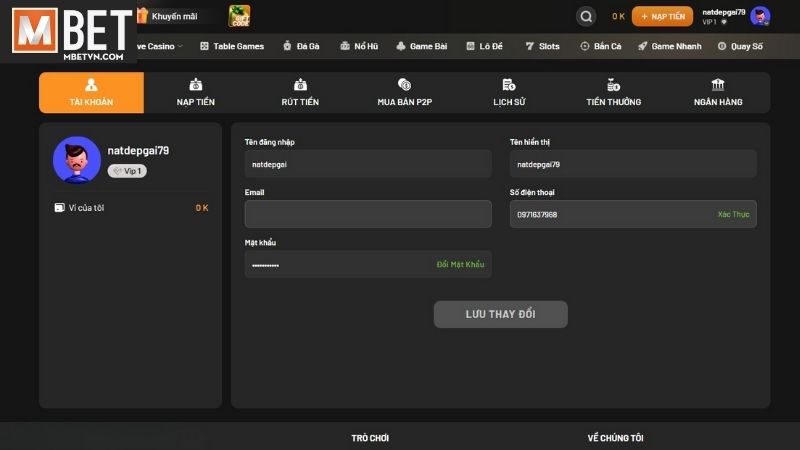Viewport: 800px width, 450px height.
Task: Open the NGÂN HÀNG tab
Action: (718, 93)
